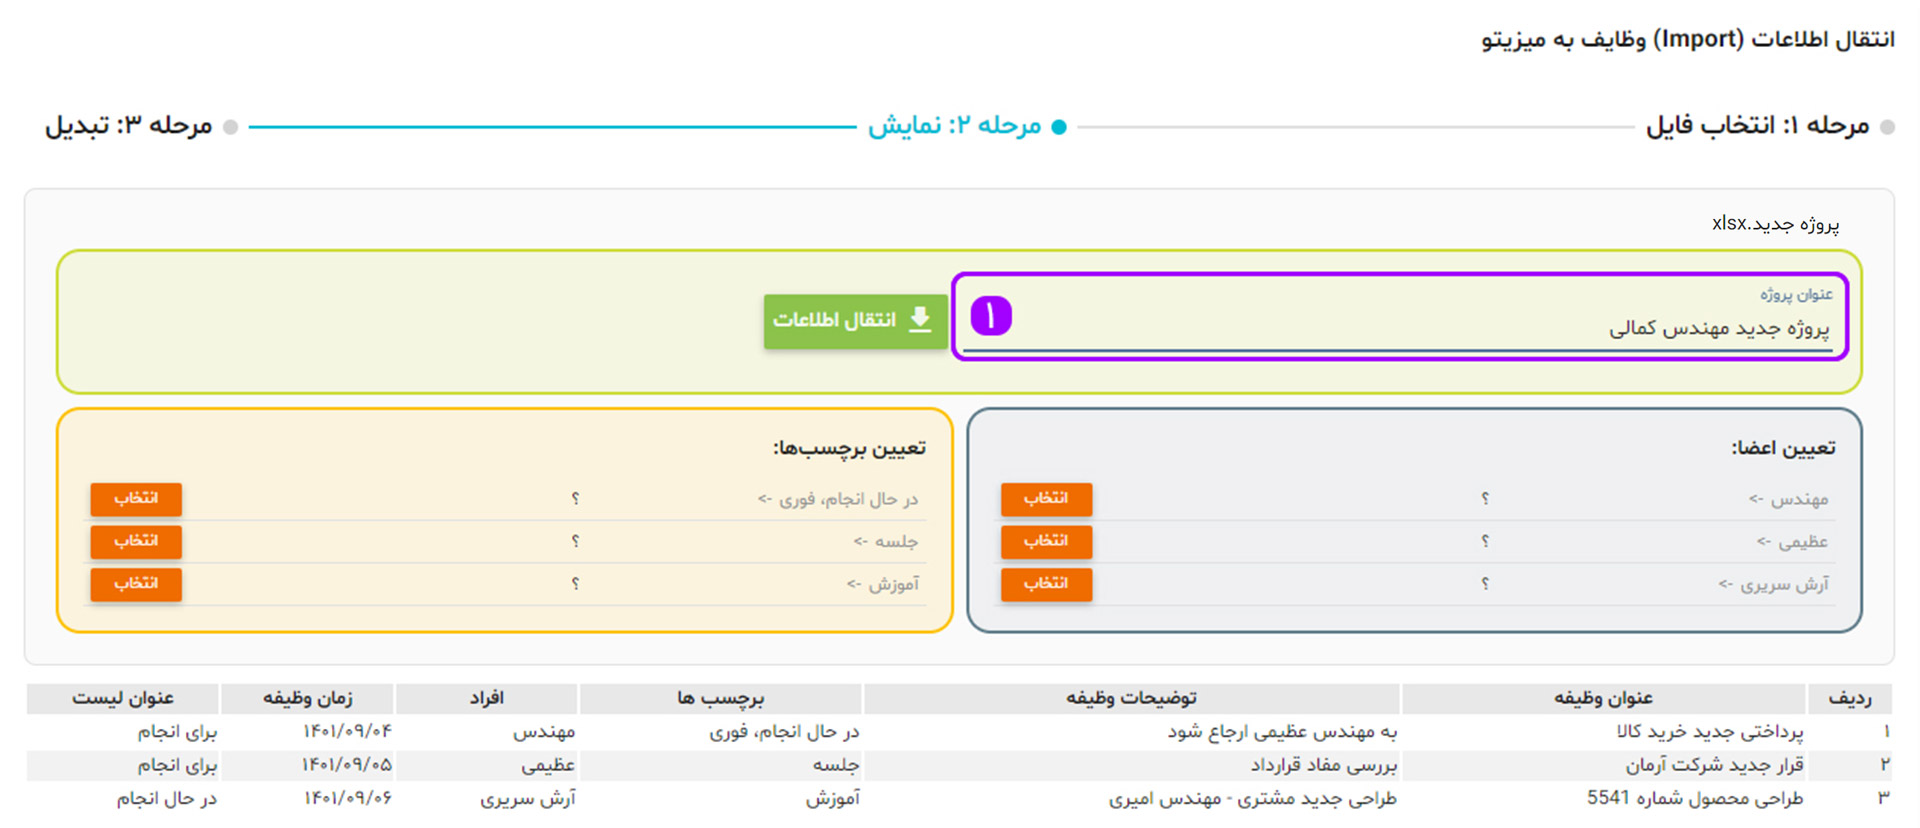Click the زمان وظیفه column header
This screenshot has width=1920, height=828.
click(x=307, y=698)
